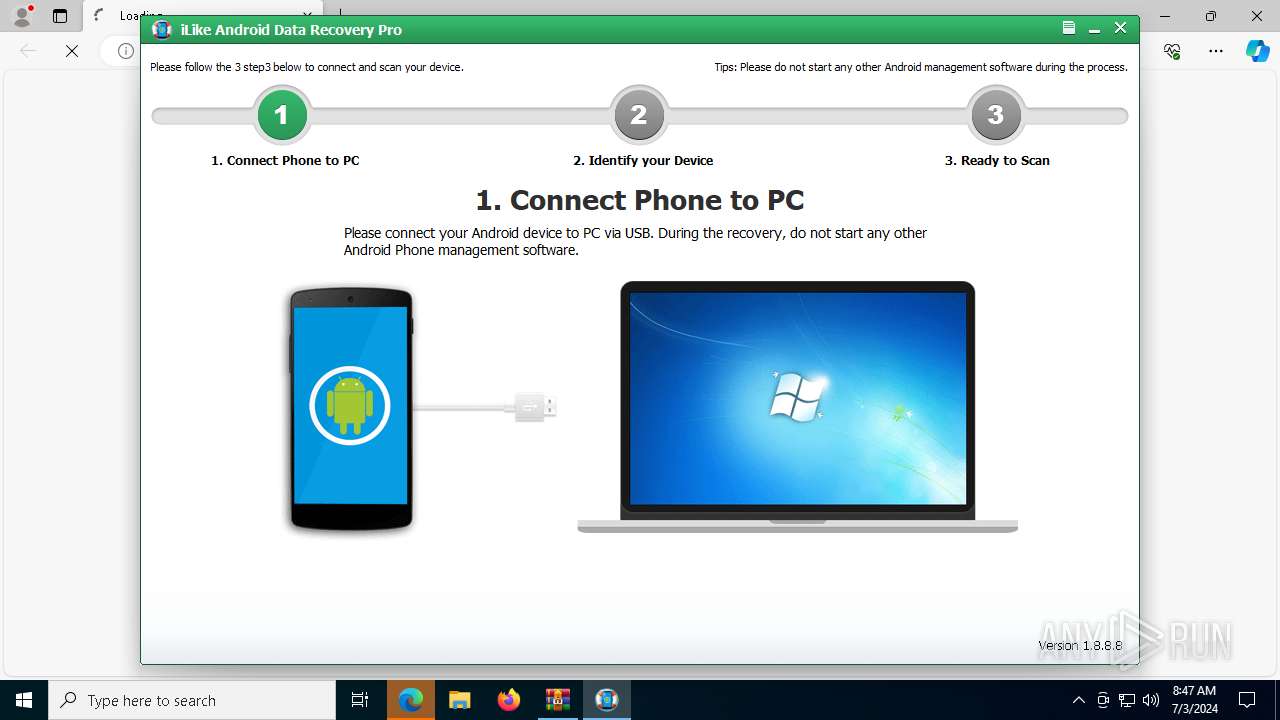The height and width of the screenshot is (720, 1280).
Task: Open File Explorer from the taskbar
Action: tap(459, 700)
